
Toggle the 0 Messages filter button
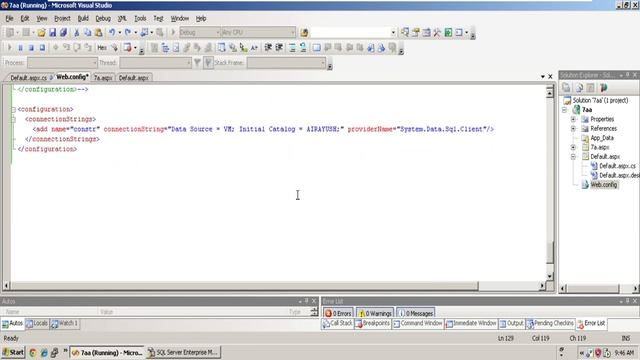click(416, 313)
